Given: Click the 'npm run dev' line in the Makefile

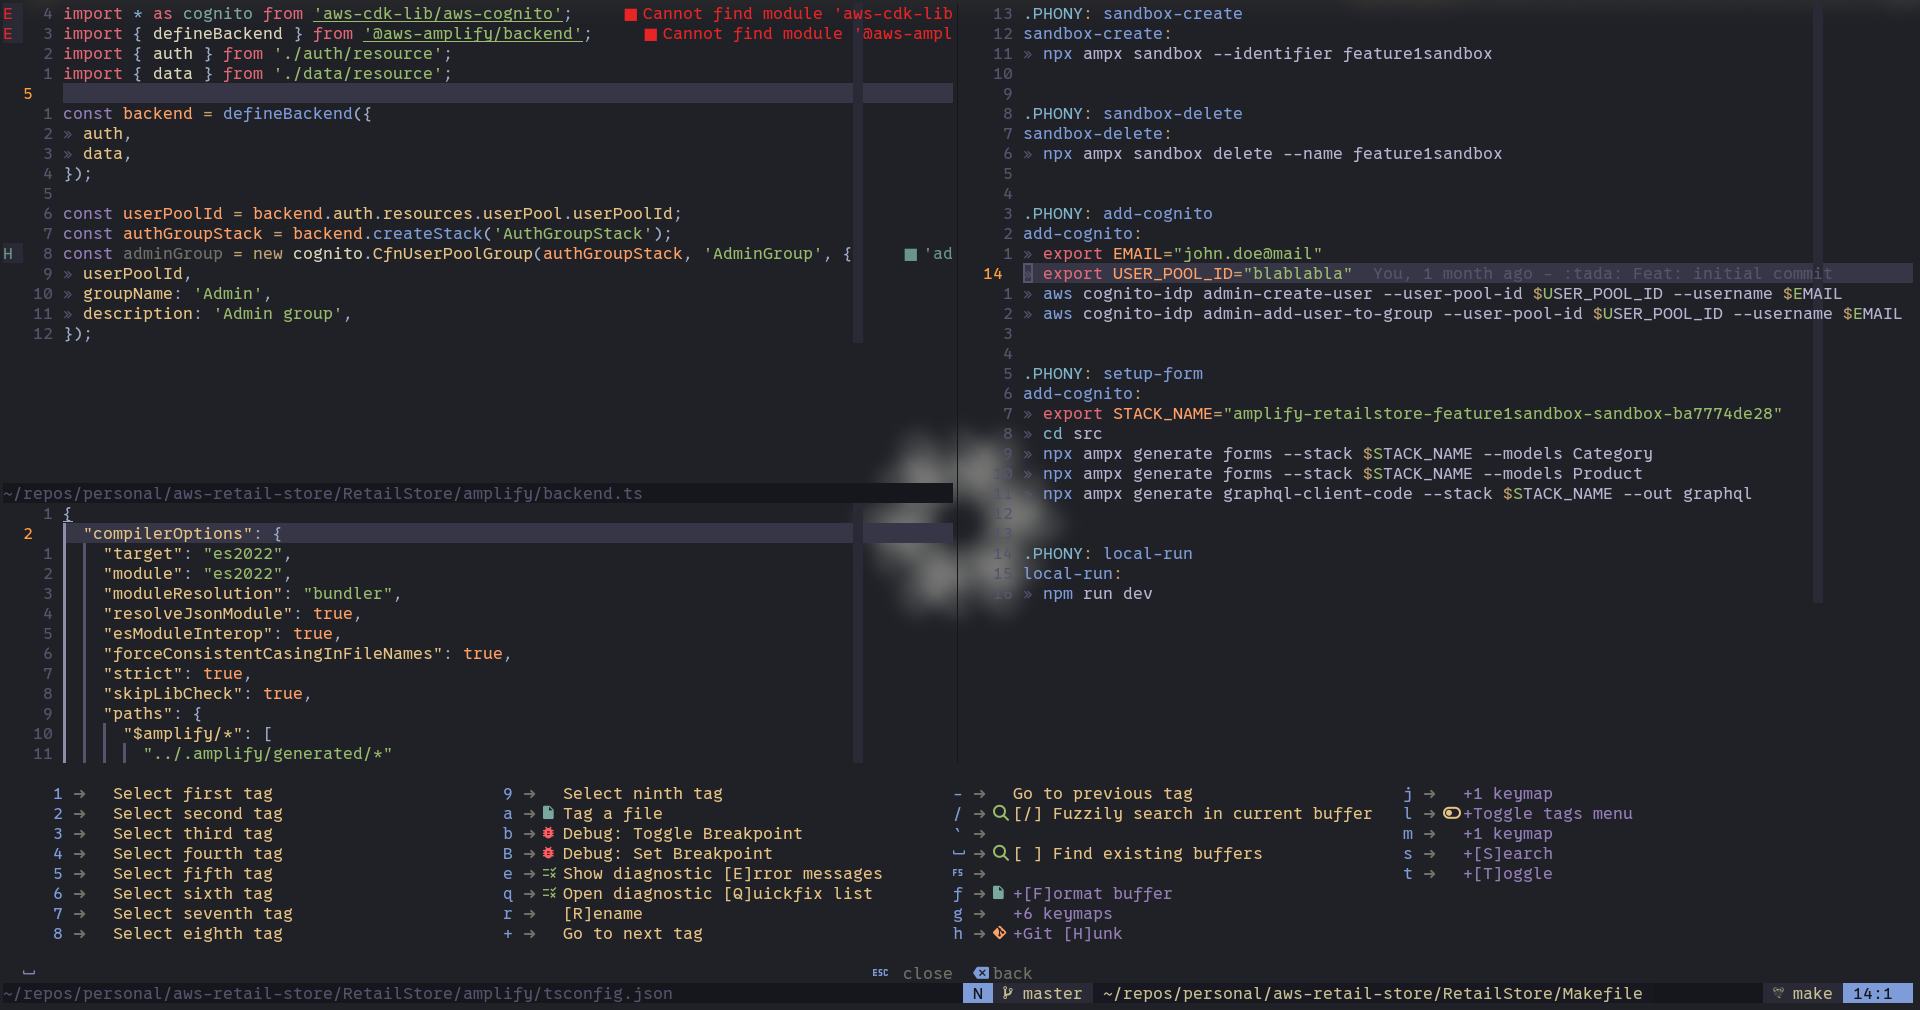Looking at the screenshot, I should [1097, 593].
